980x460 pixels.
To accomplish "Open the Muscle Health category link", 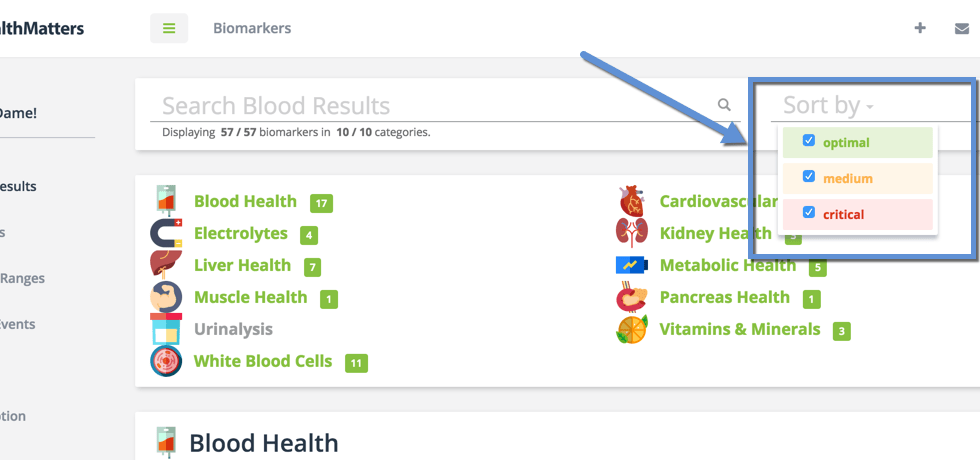I will (x=251, y=297).
